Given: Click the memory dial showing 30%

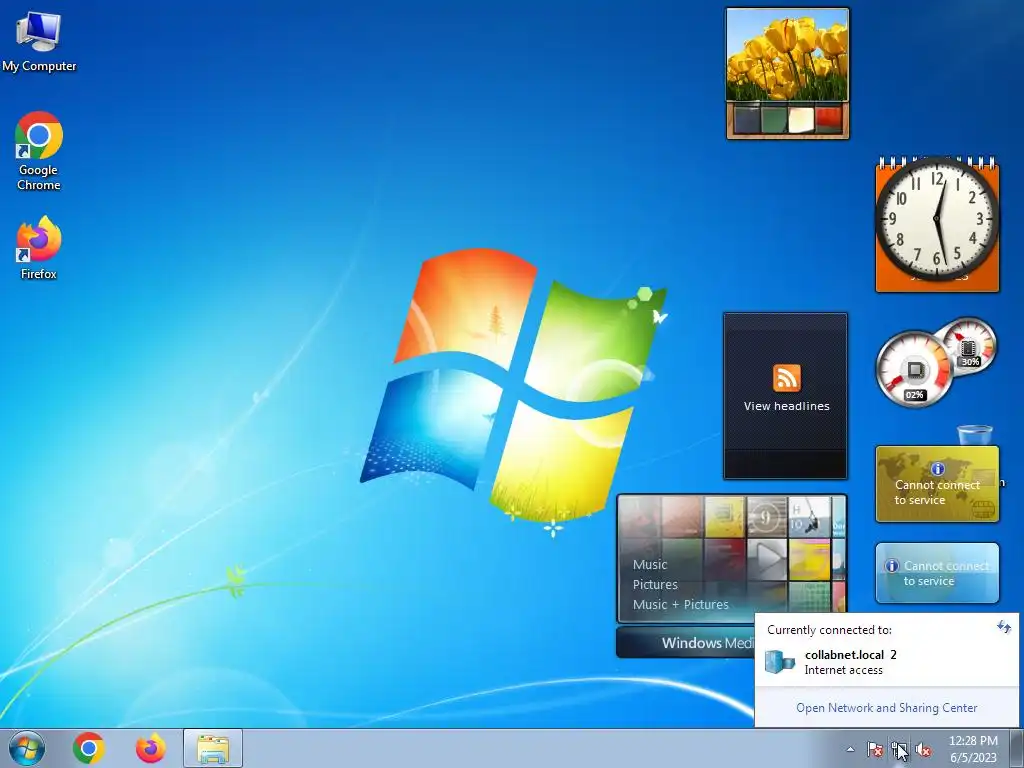Looking at the screenshot, I should point(968,346).
